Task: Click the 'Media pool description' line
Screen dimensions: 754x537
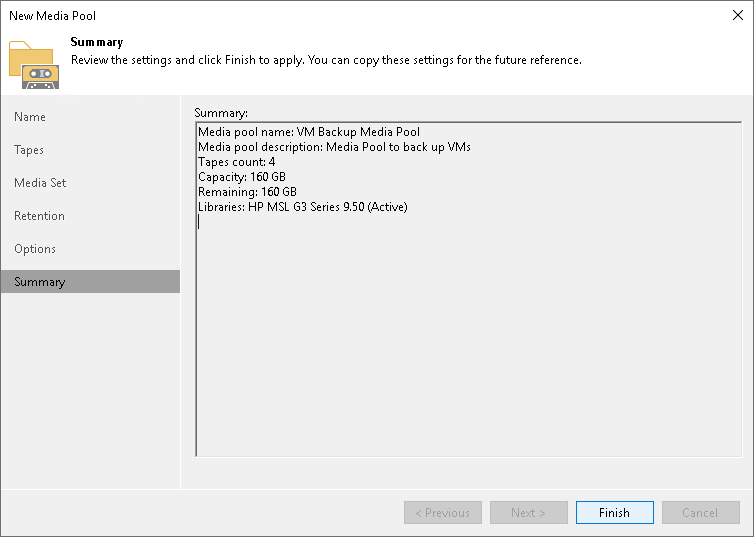Action: pyautogui.click(x=334, y=147)
